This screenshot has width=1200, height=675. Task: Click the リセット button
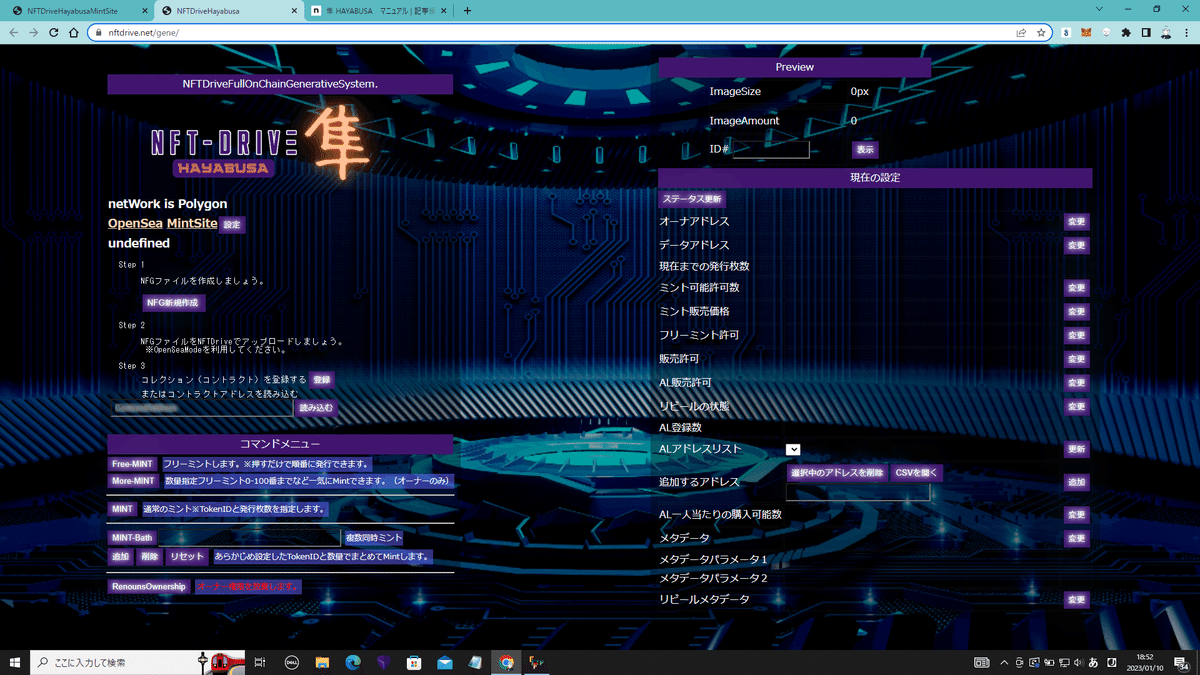[x=187, y=556]
